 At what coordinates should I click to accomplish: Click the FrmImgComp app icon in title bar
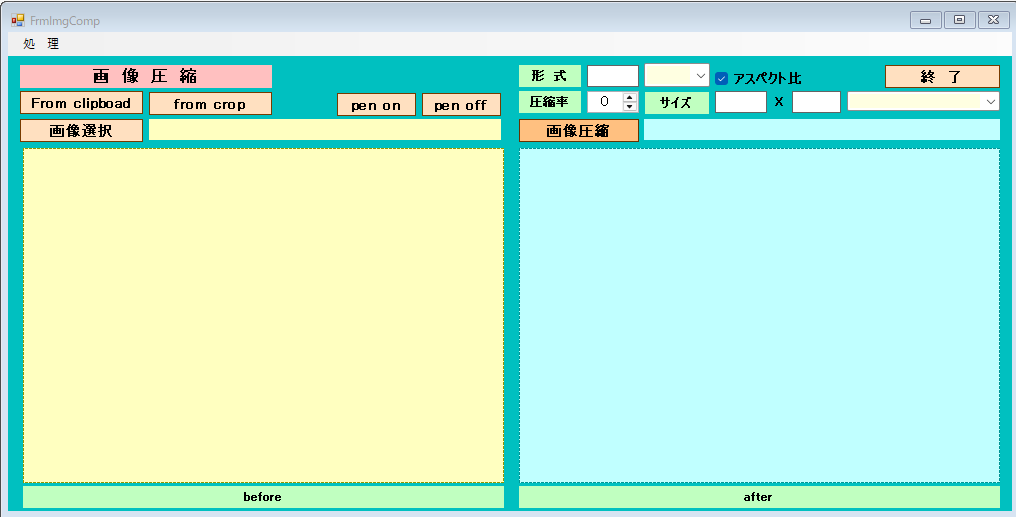[x=17, y=20]
